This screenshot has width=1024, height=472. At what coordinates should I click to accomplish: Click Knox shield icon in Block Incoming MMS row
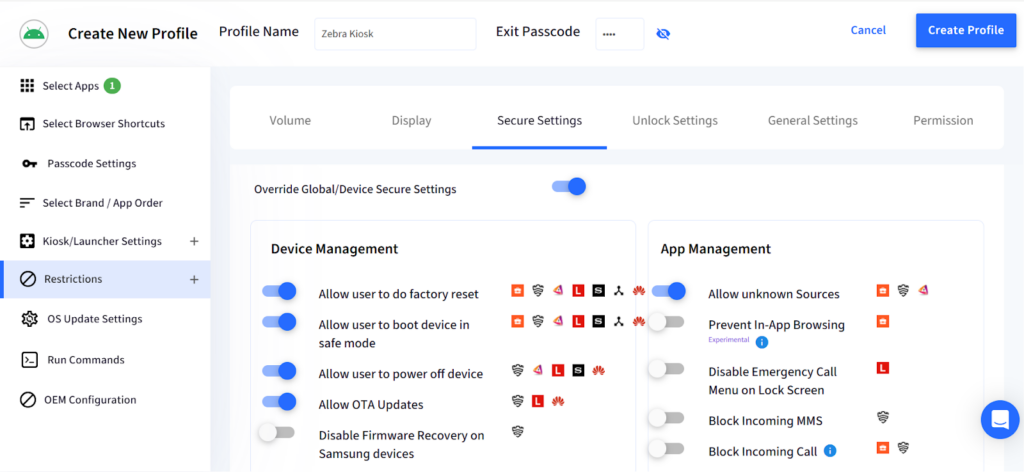coord(883,417)
